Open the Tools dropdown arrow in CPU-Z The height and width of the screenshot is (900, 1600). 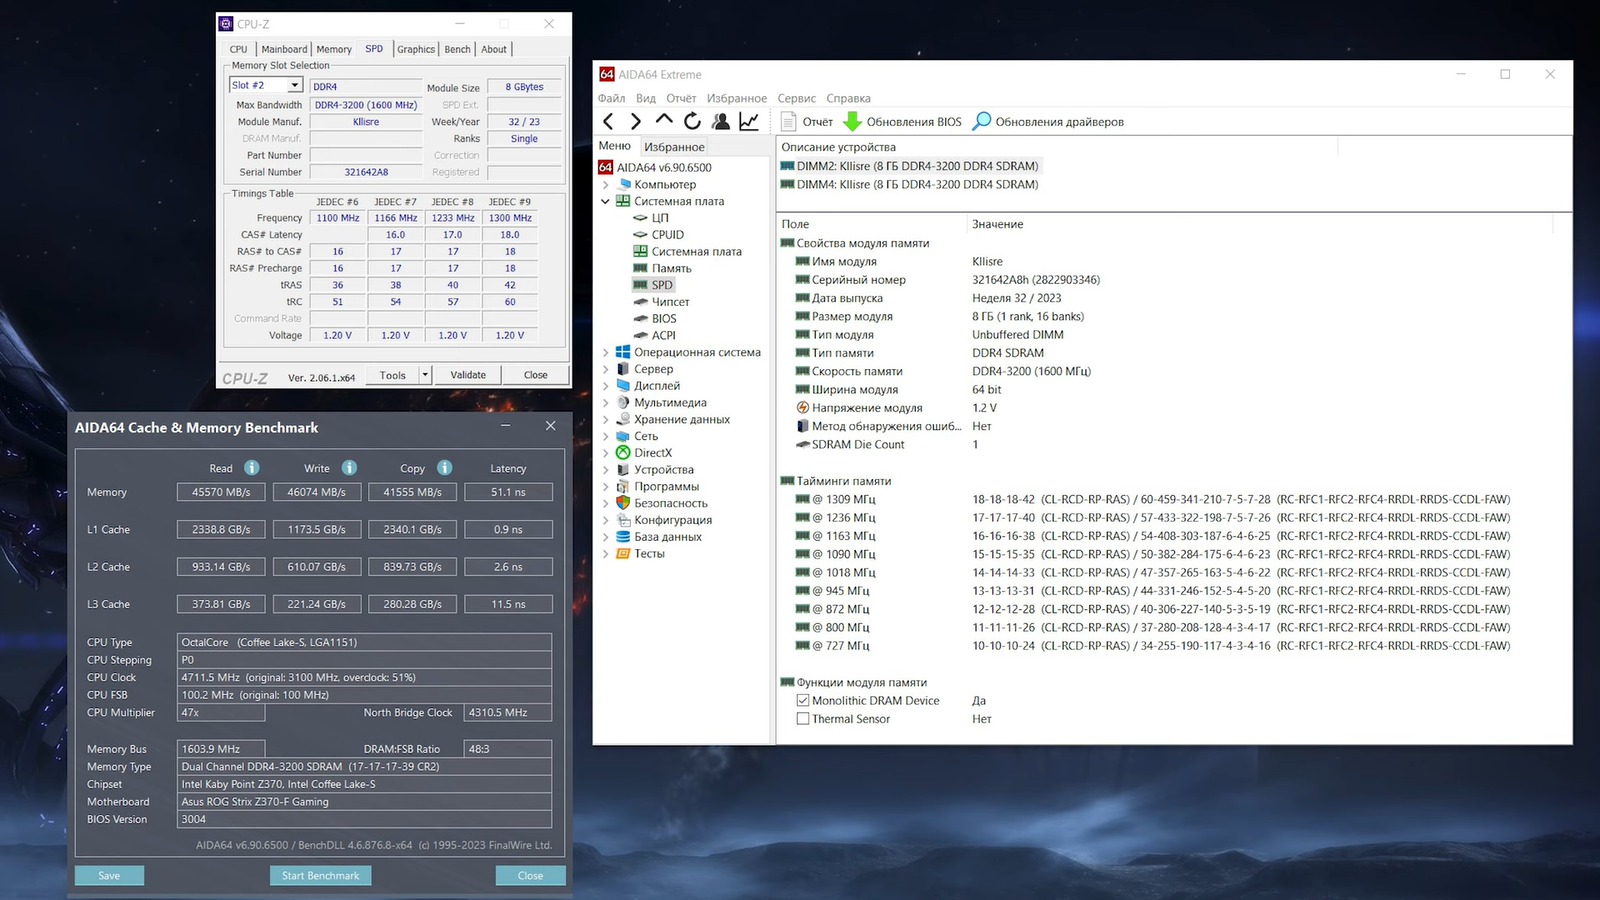coord(425,375)
